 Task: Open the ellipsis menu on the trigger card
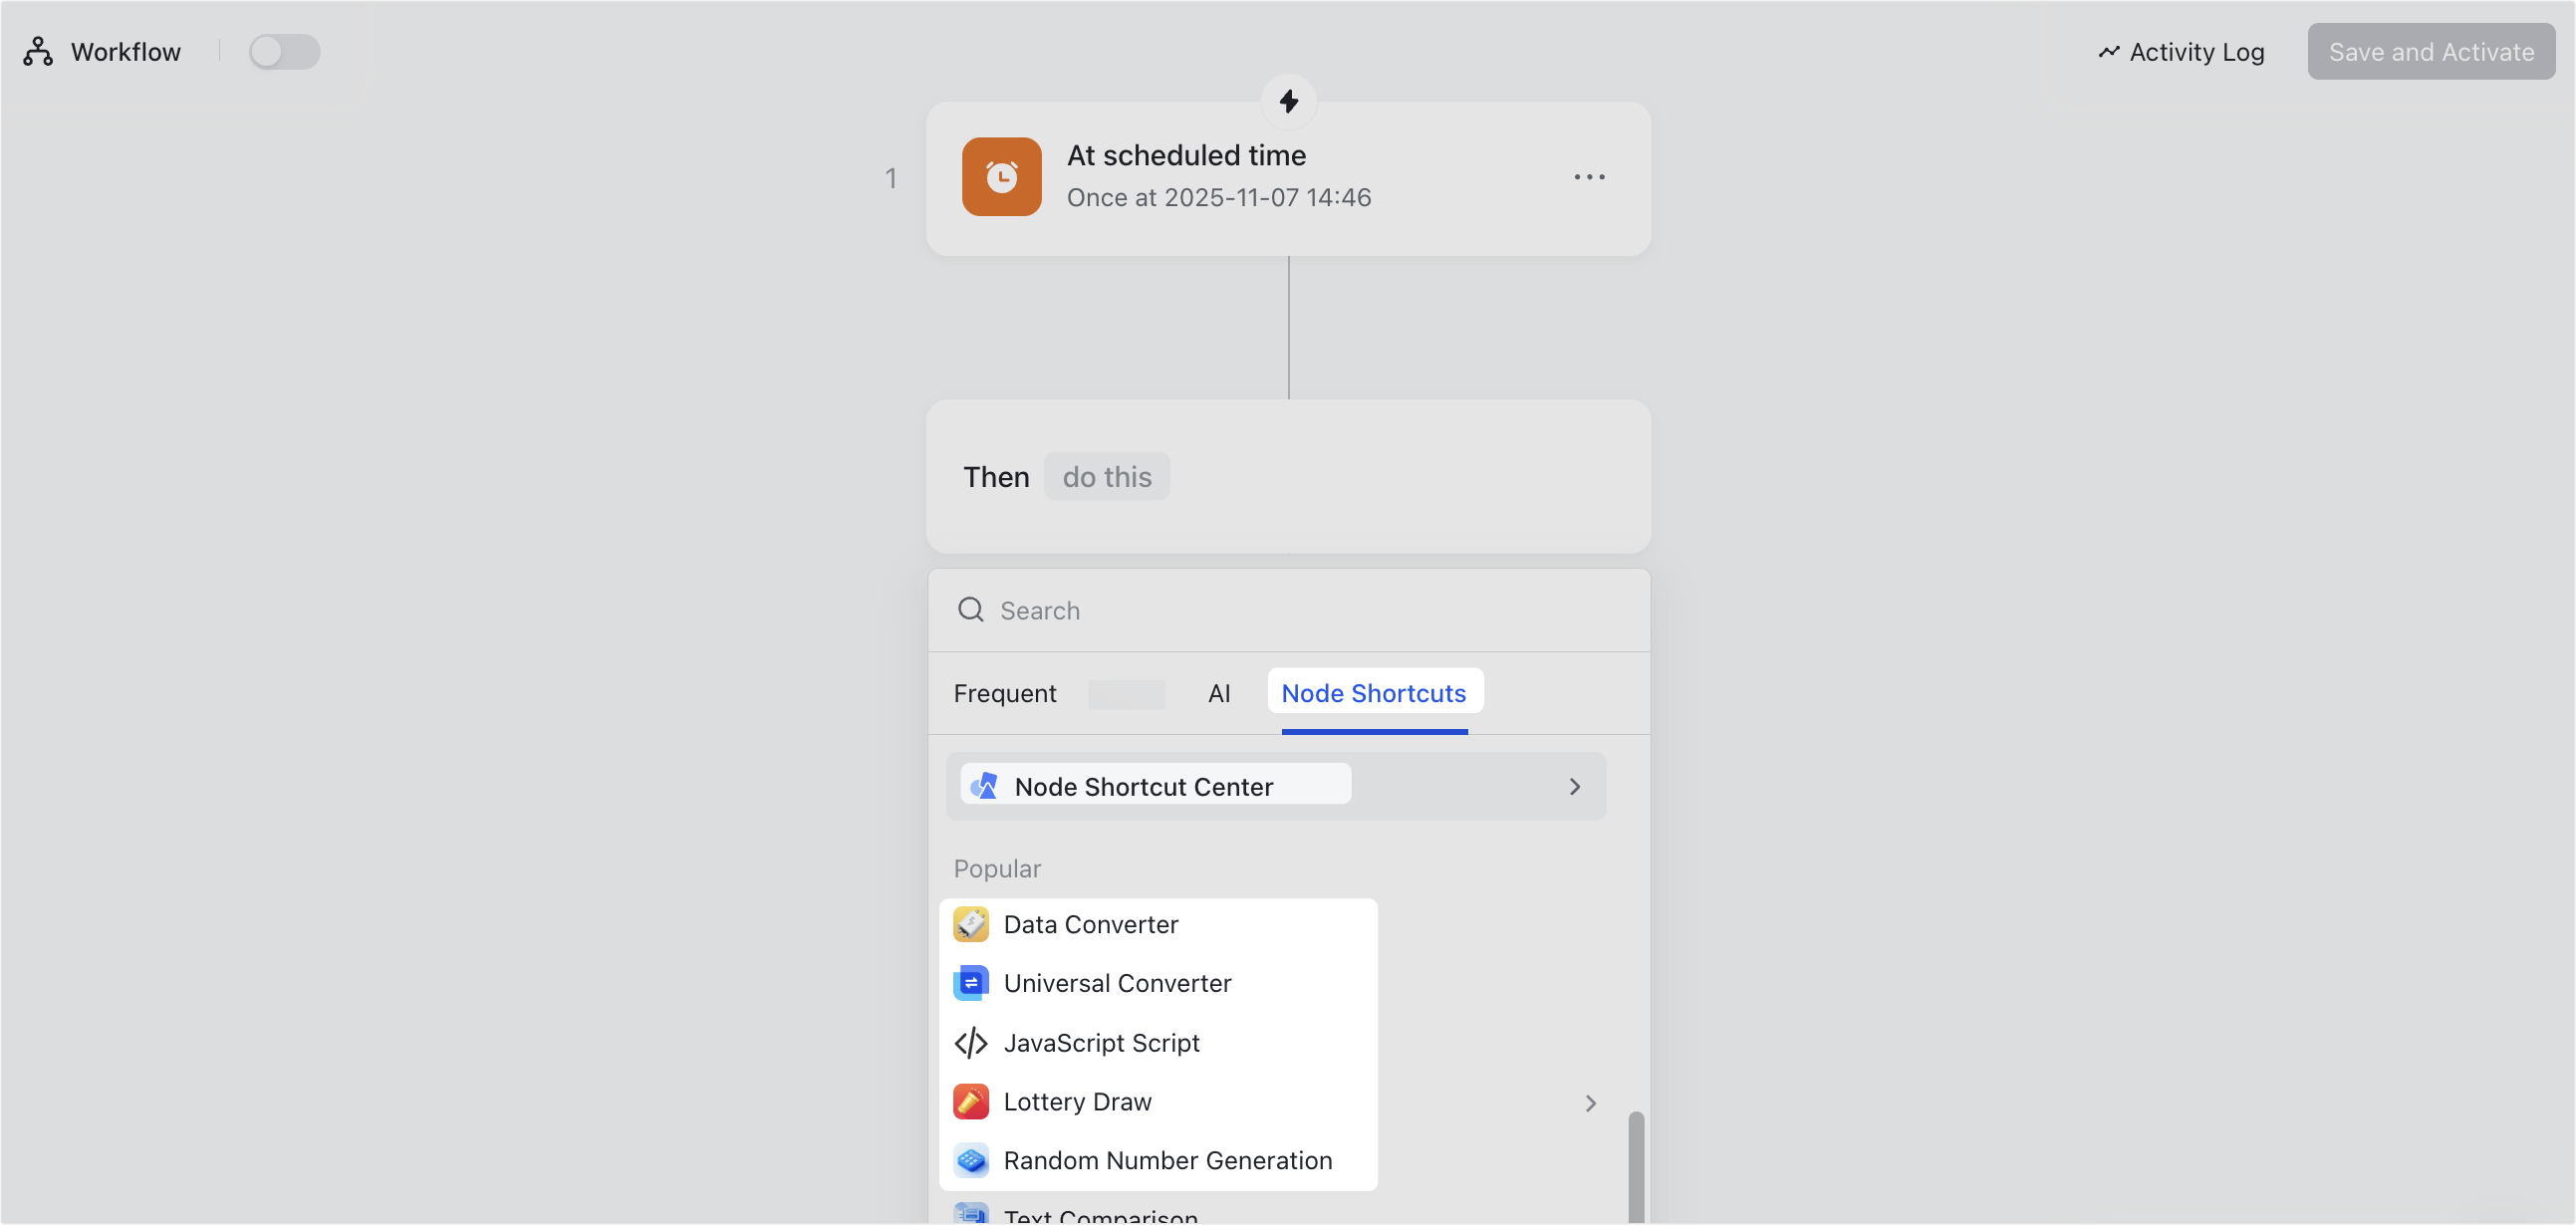(1589, 176)
